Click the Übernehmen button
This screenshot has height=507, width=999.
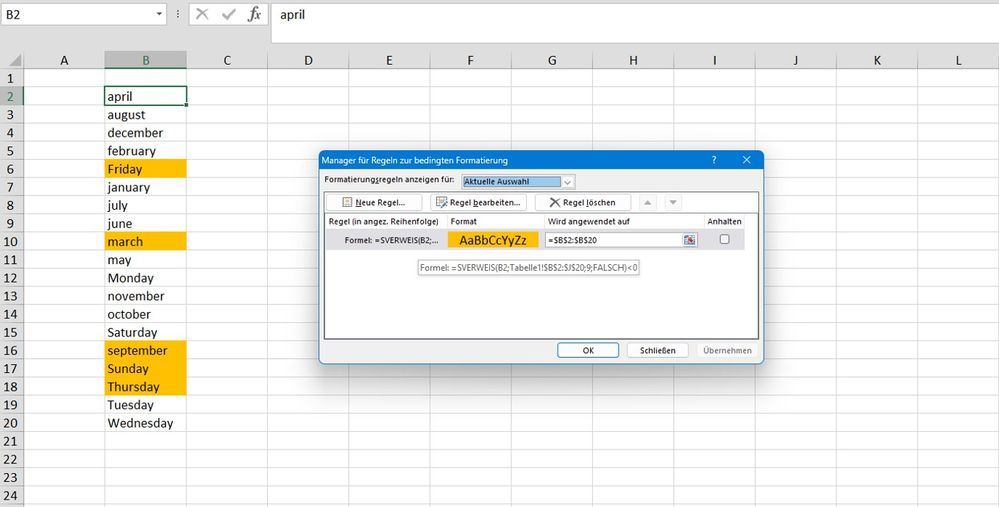click(727, 350)
